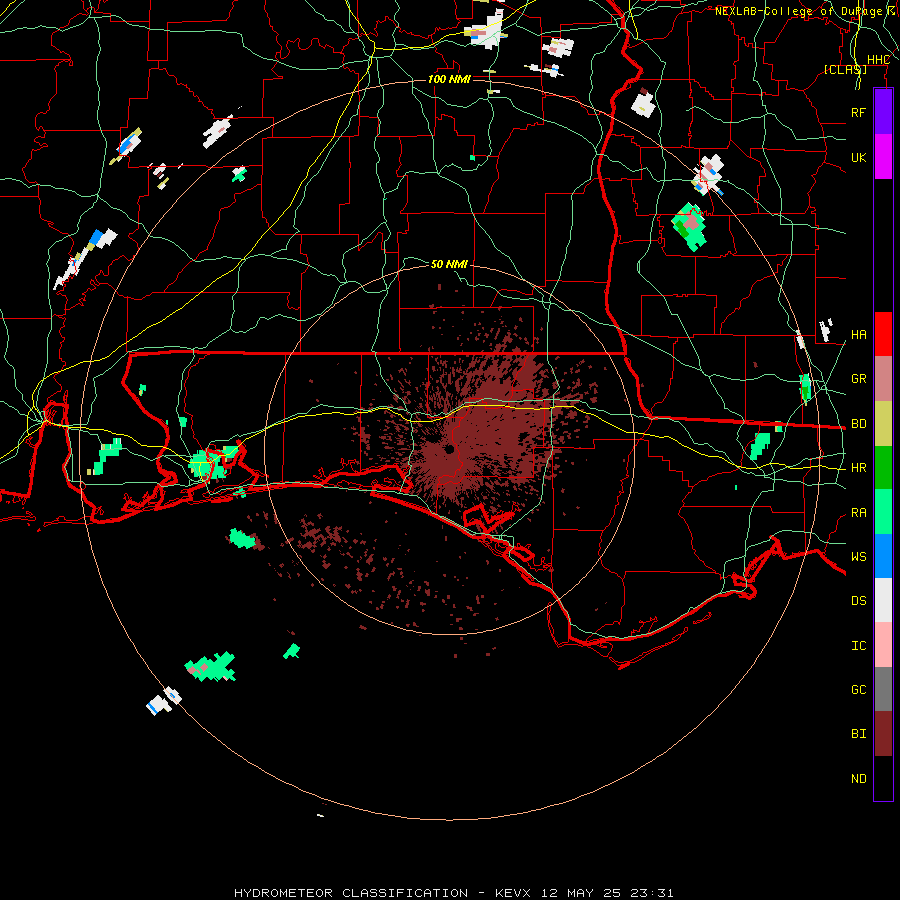This screenshot has width=900, height=900.
Task: Click the red HA legend color swatch
Action: point(883,334)
